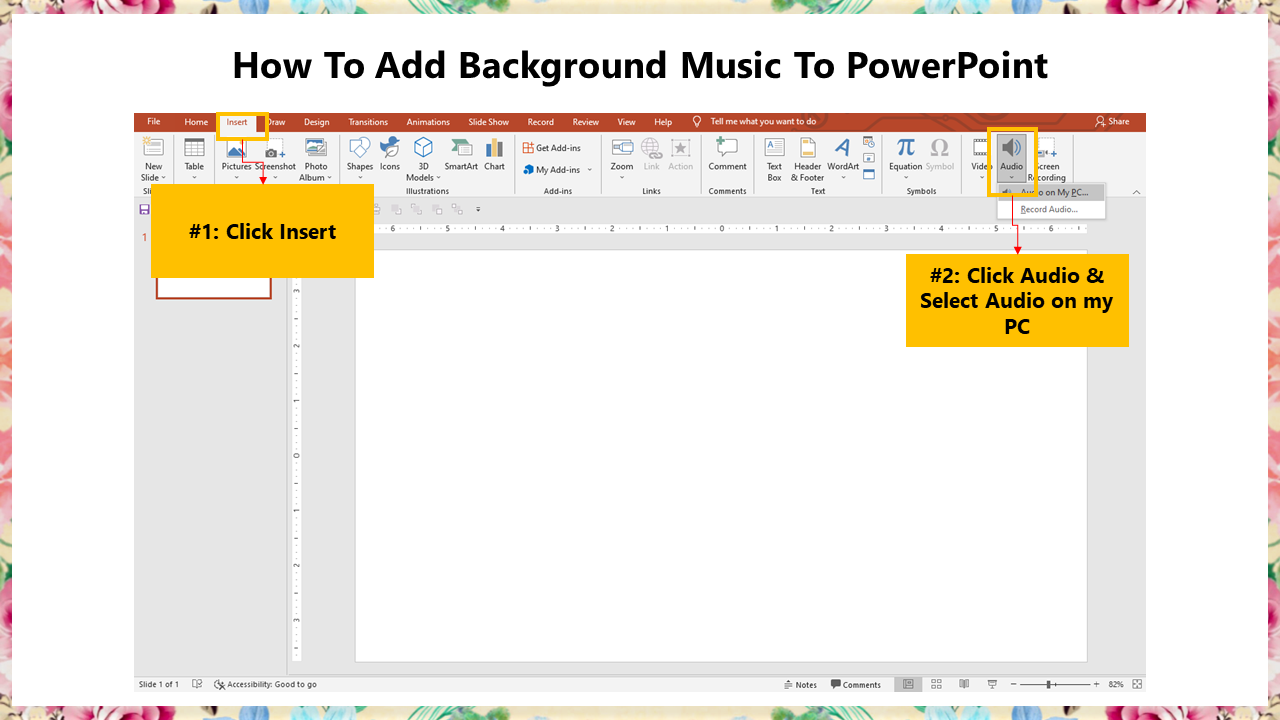1280x720 pixels.
Task: Click the Object icon in Text group
Action: coord(868,174)
